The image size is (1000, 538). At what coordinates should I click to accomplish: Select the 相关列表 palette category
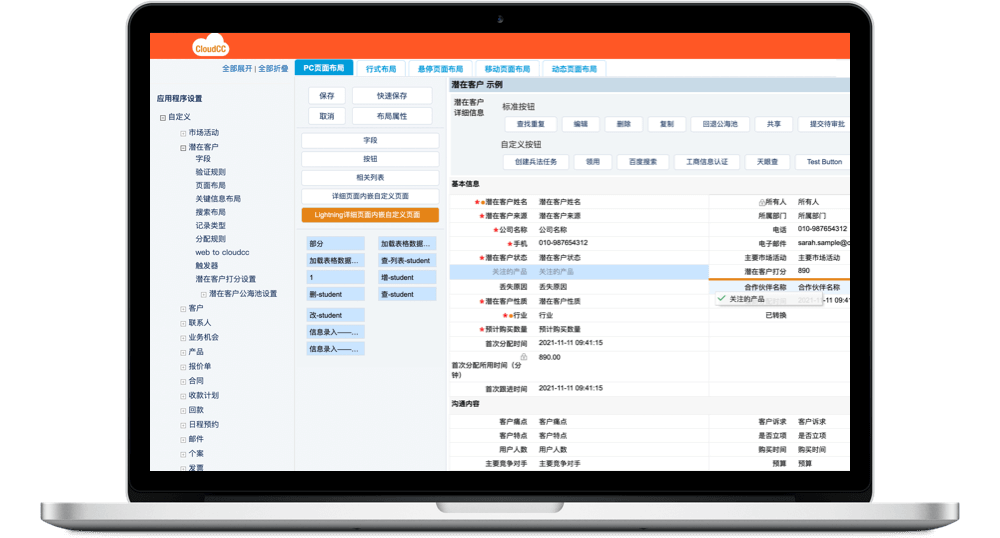click(x=370, y=177)
